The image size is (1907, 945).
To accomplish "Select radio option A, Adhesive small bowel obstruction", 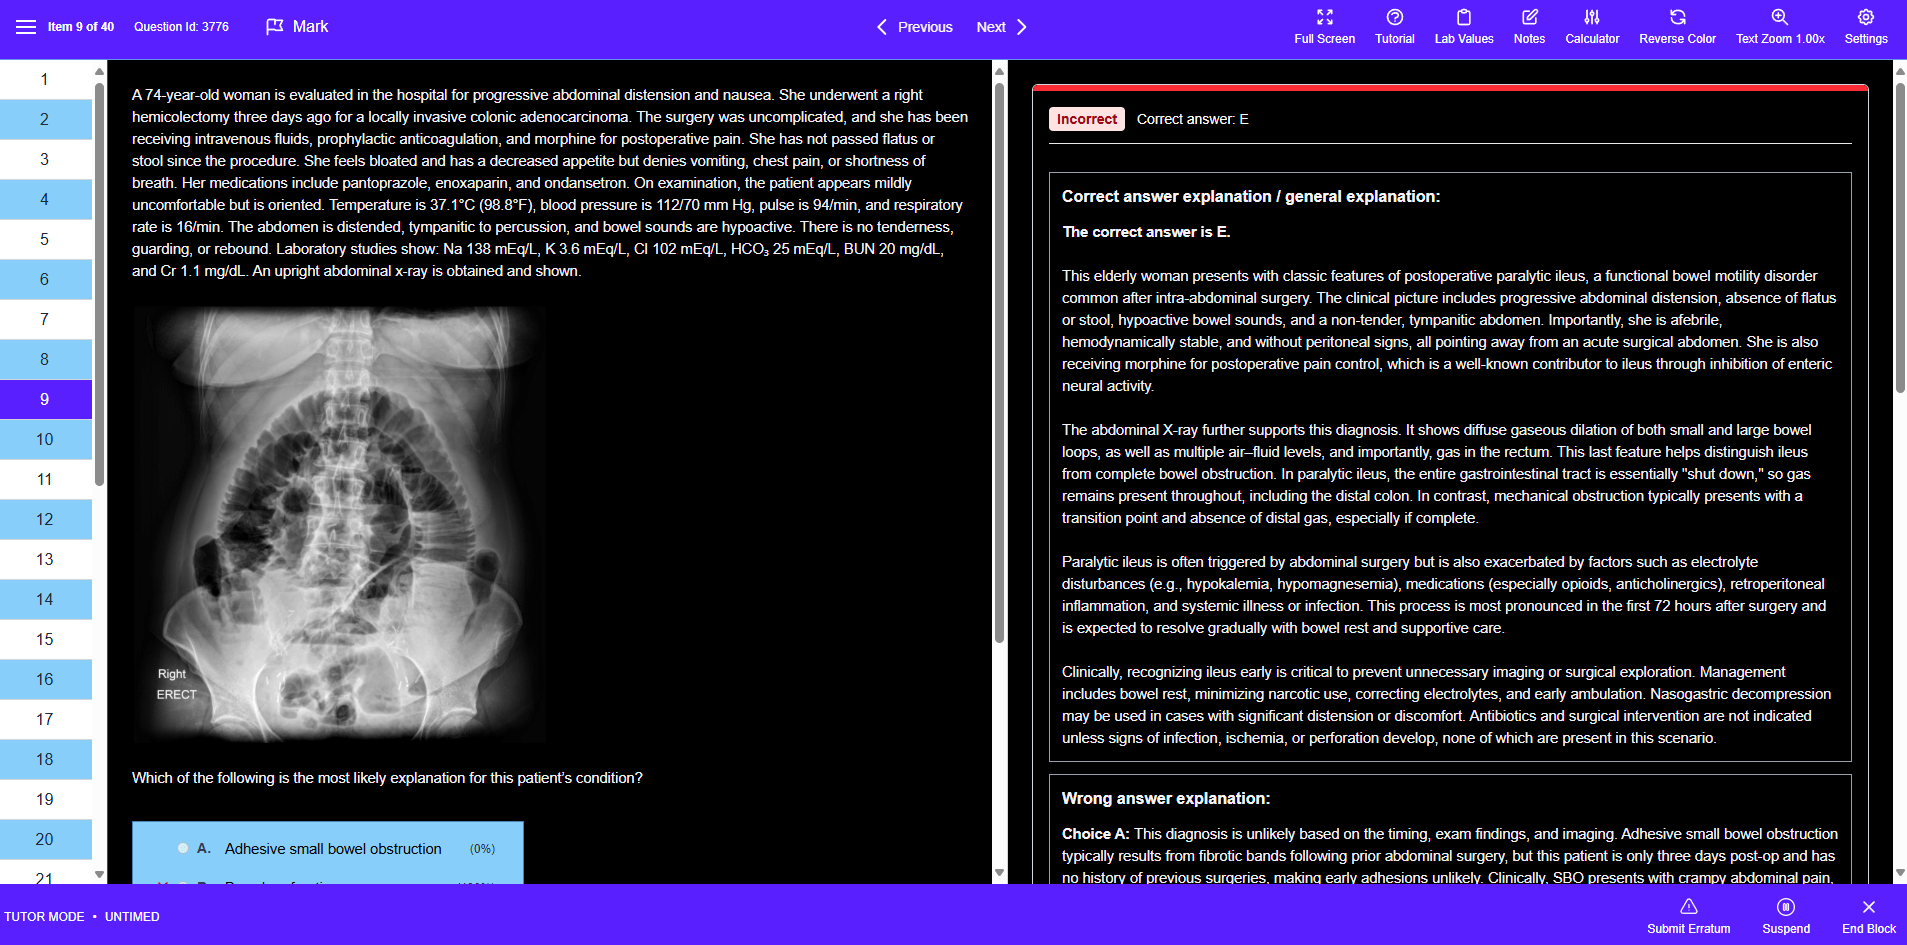I will tap(183, 848).
